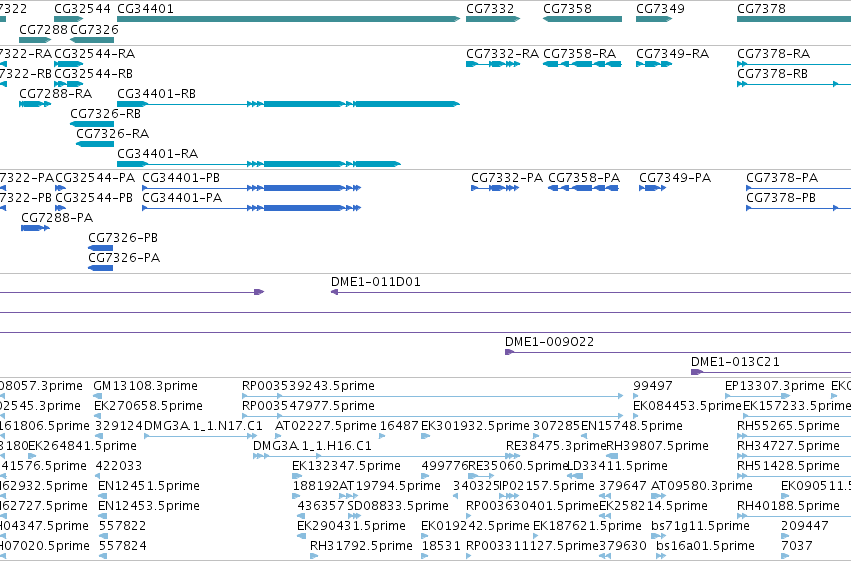Image resolution: width=851 pixels, height=561 pixels.
Task: Select the CG34401 gene label
Action: tap(145, 9)
